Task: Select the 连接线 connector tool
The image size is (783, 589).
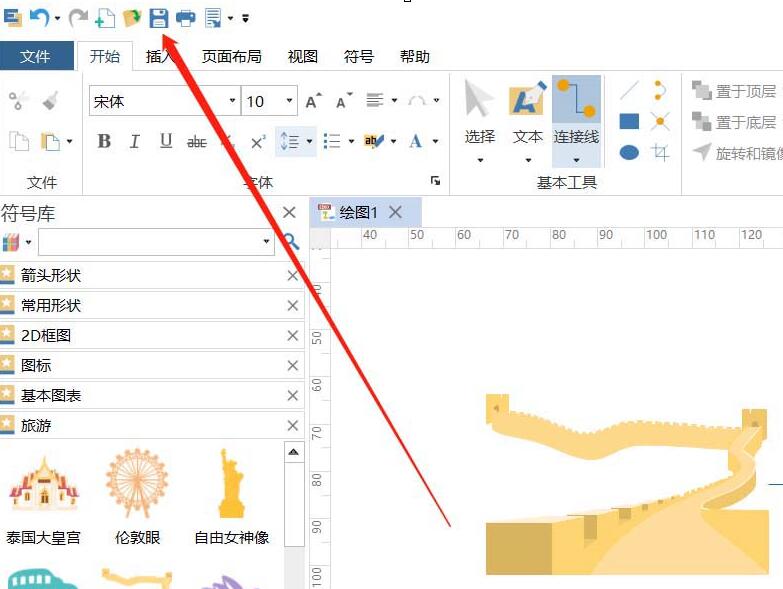Action: coord(576,121)
